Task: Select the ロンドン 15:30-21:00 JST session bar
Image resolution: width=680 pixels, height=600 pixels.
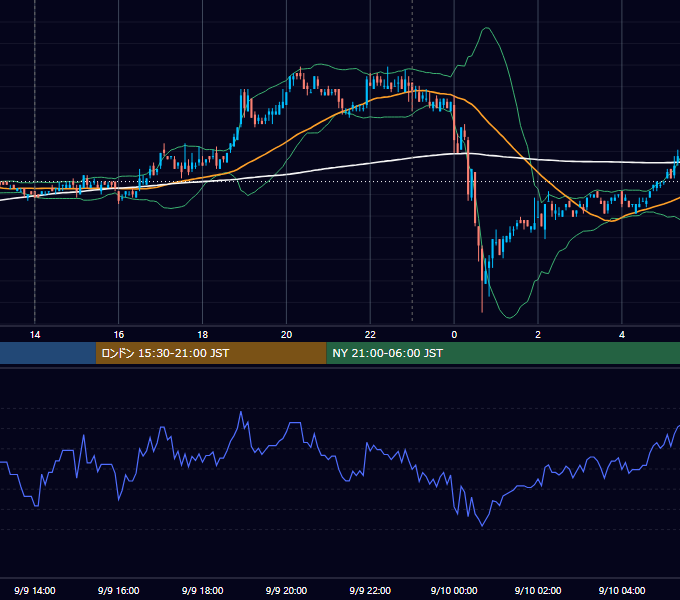Action: pos(211,353)
